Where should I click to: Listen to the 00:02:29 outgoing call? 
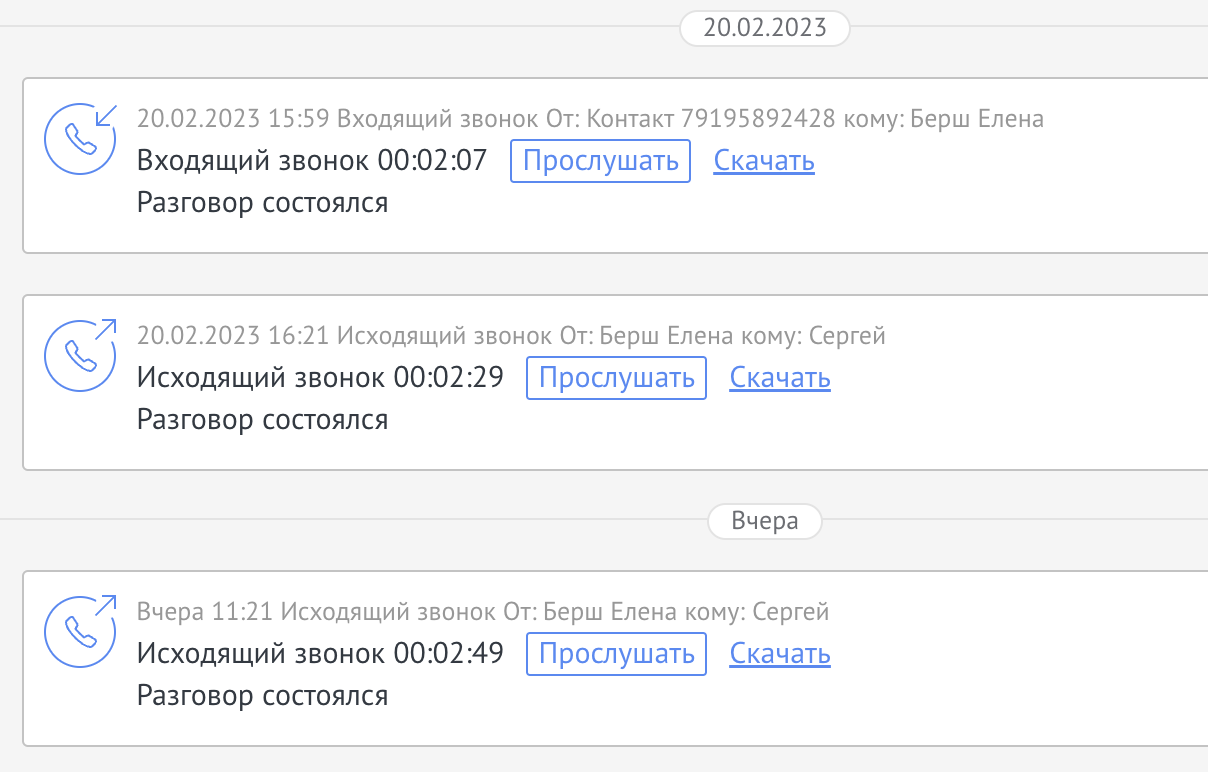pos(616,378)
